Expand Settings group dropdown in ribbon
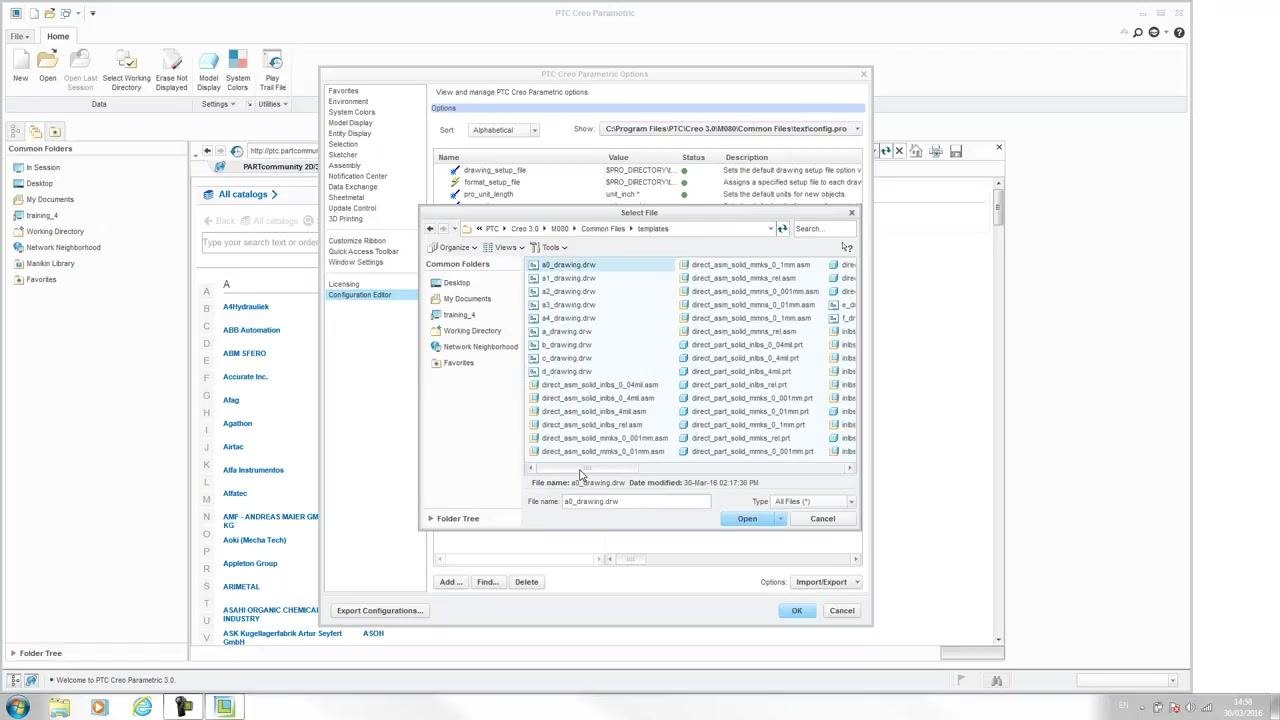Screen dimensions: 1280x720 click(x=218, y=104)
